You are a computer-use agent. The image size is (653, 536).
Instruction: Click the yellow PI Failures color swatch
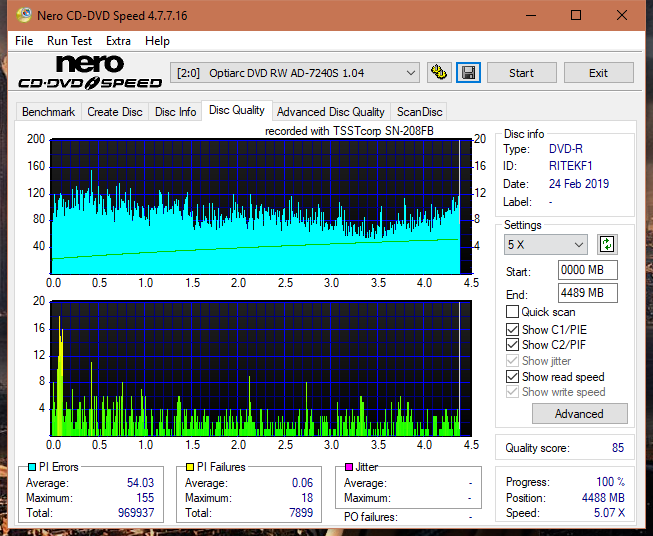[190, 467]
